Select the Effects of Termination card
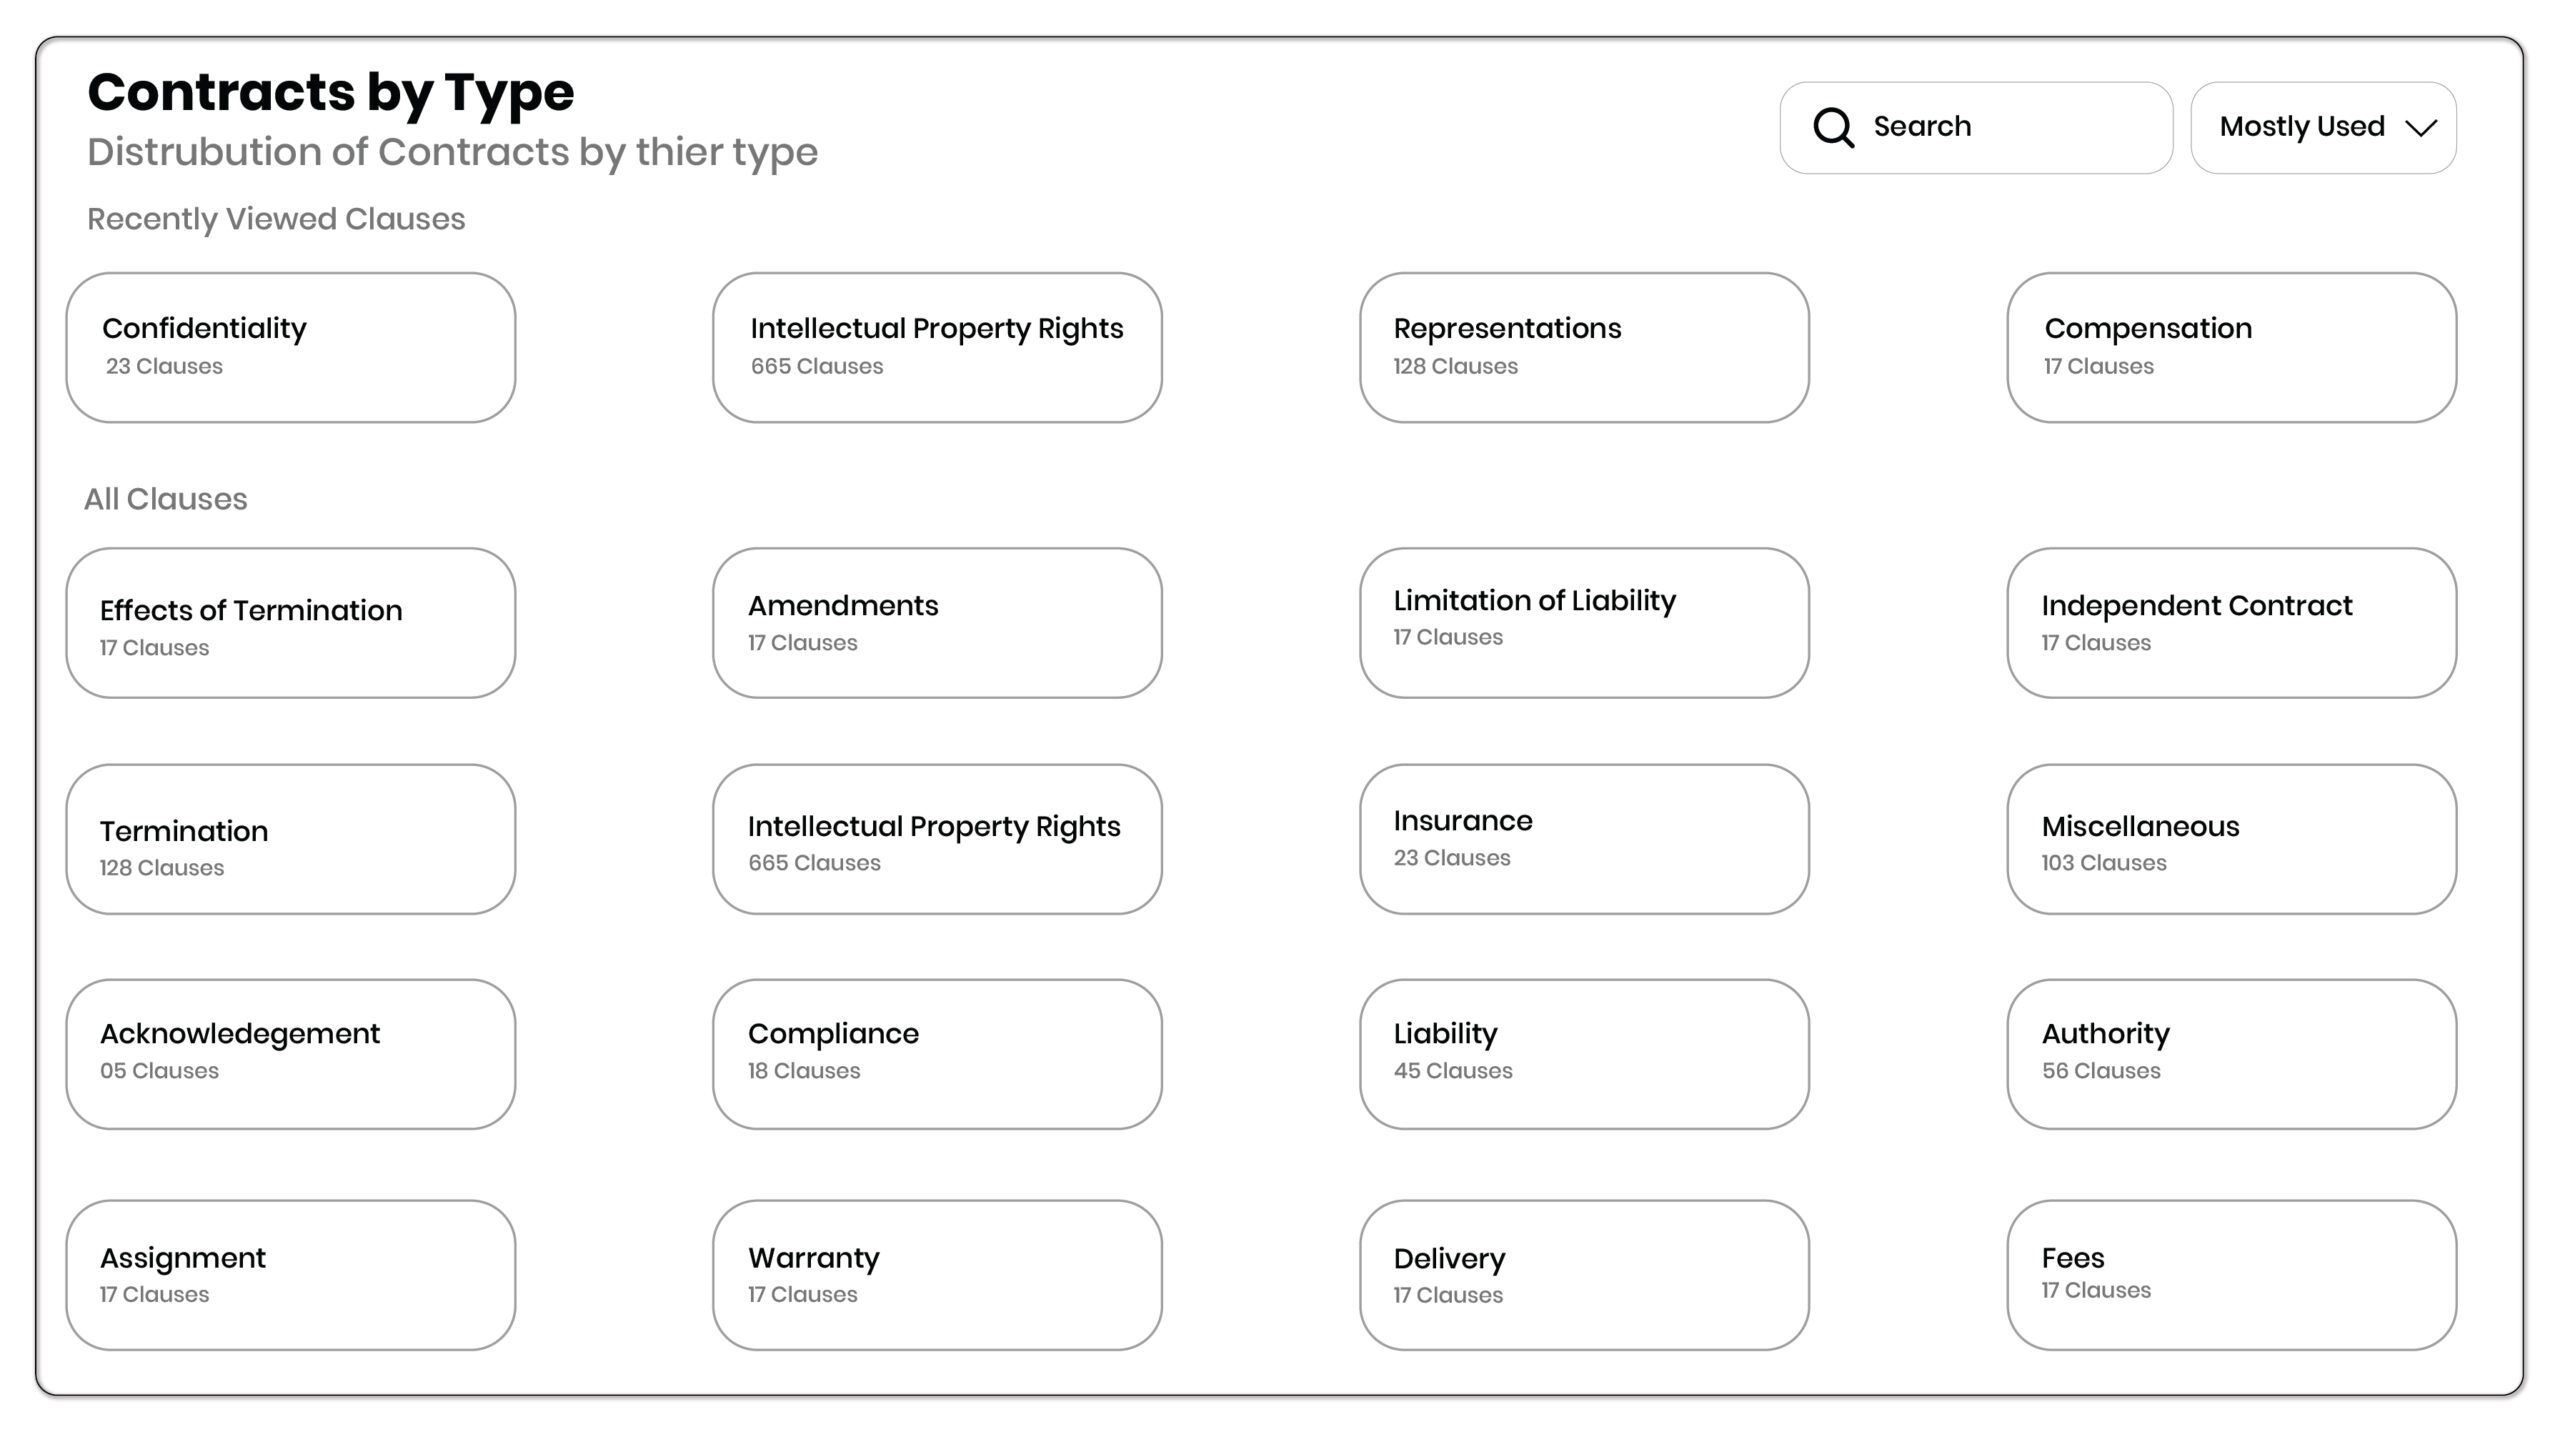The image size is (2560, 1432). 291,622
